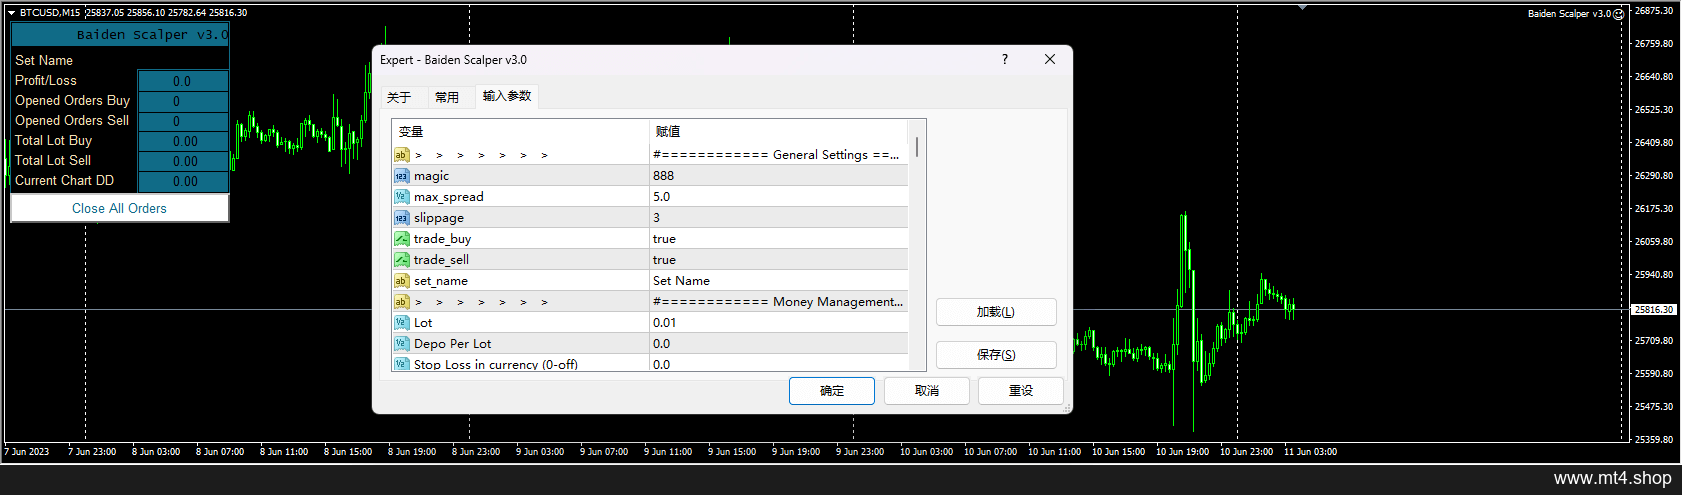Open the help question mark in dialog
This screenshot has width=1682, height=495.
[x=1005, y=59]
